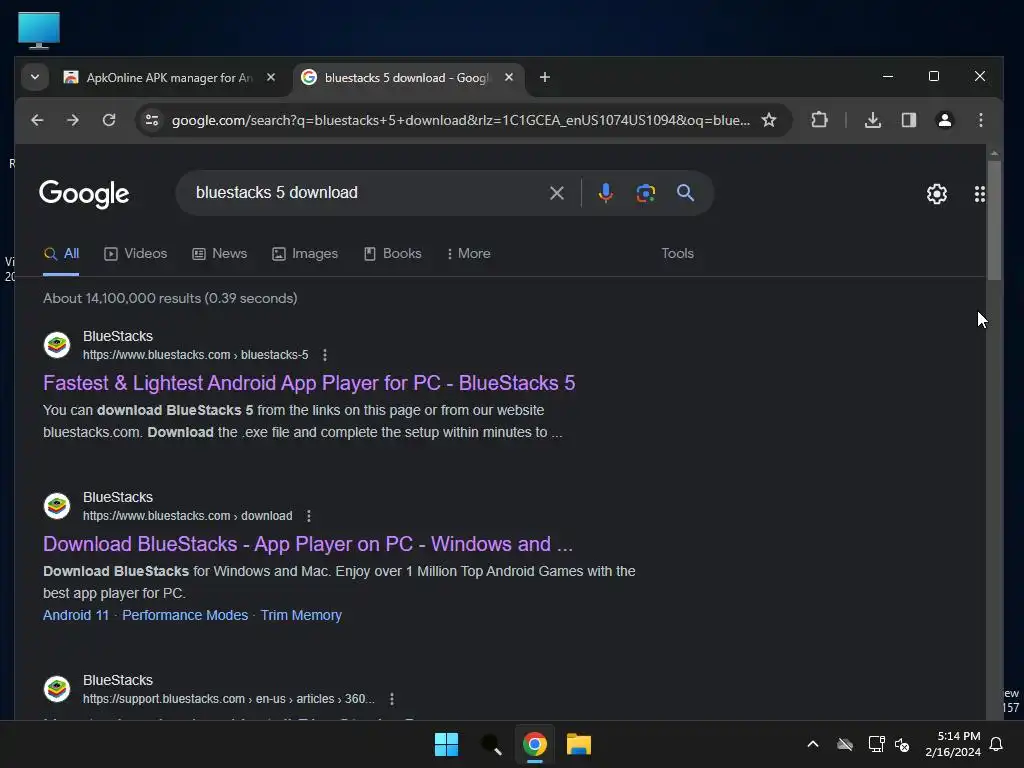Click the network display tray icon
This screenshot has width=1024, height=768.
coord(876,744)
